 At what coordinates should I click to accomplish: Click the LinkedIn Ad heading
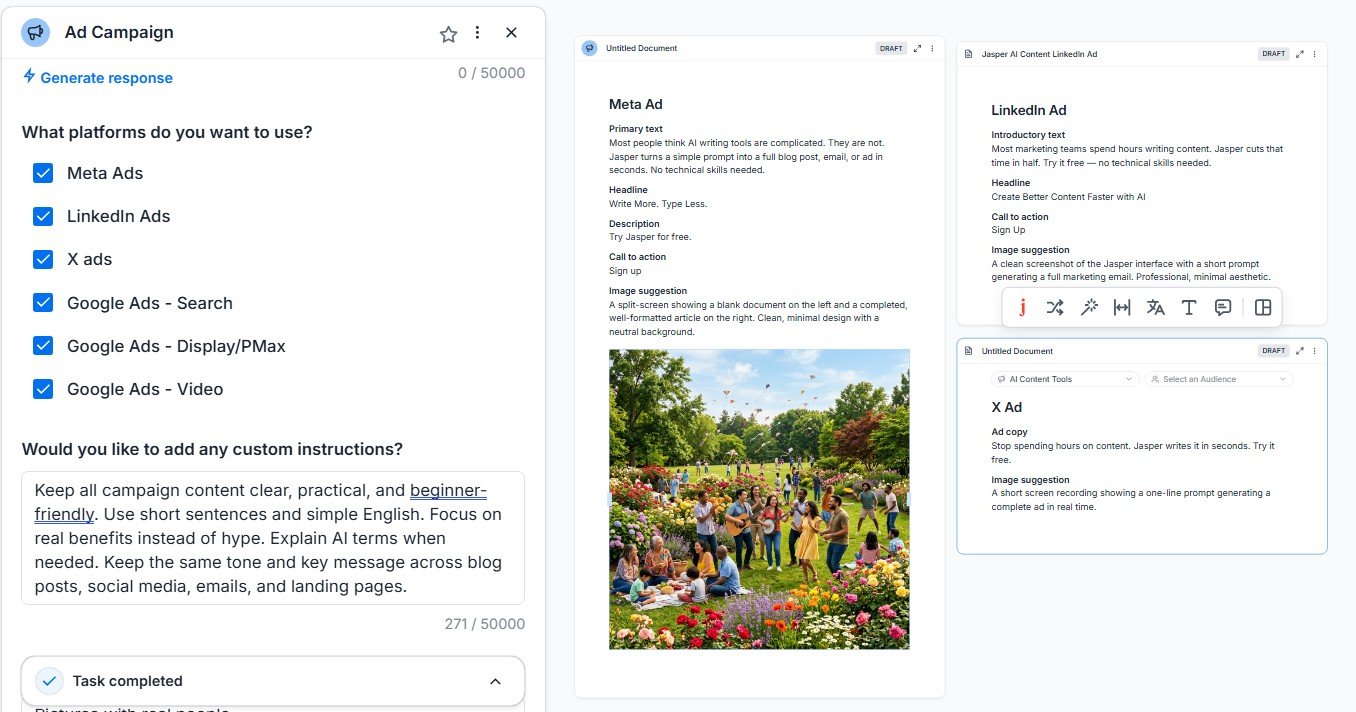1029,110
